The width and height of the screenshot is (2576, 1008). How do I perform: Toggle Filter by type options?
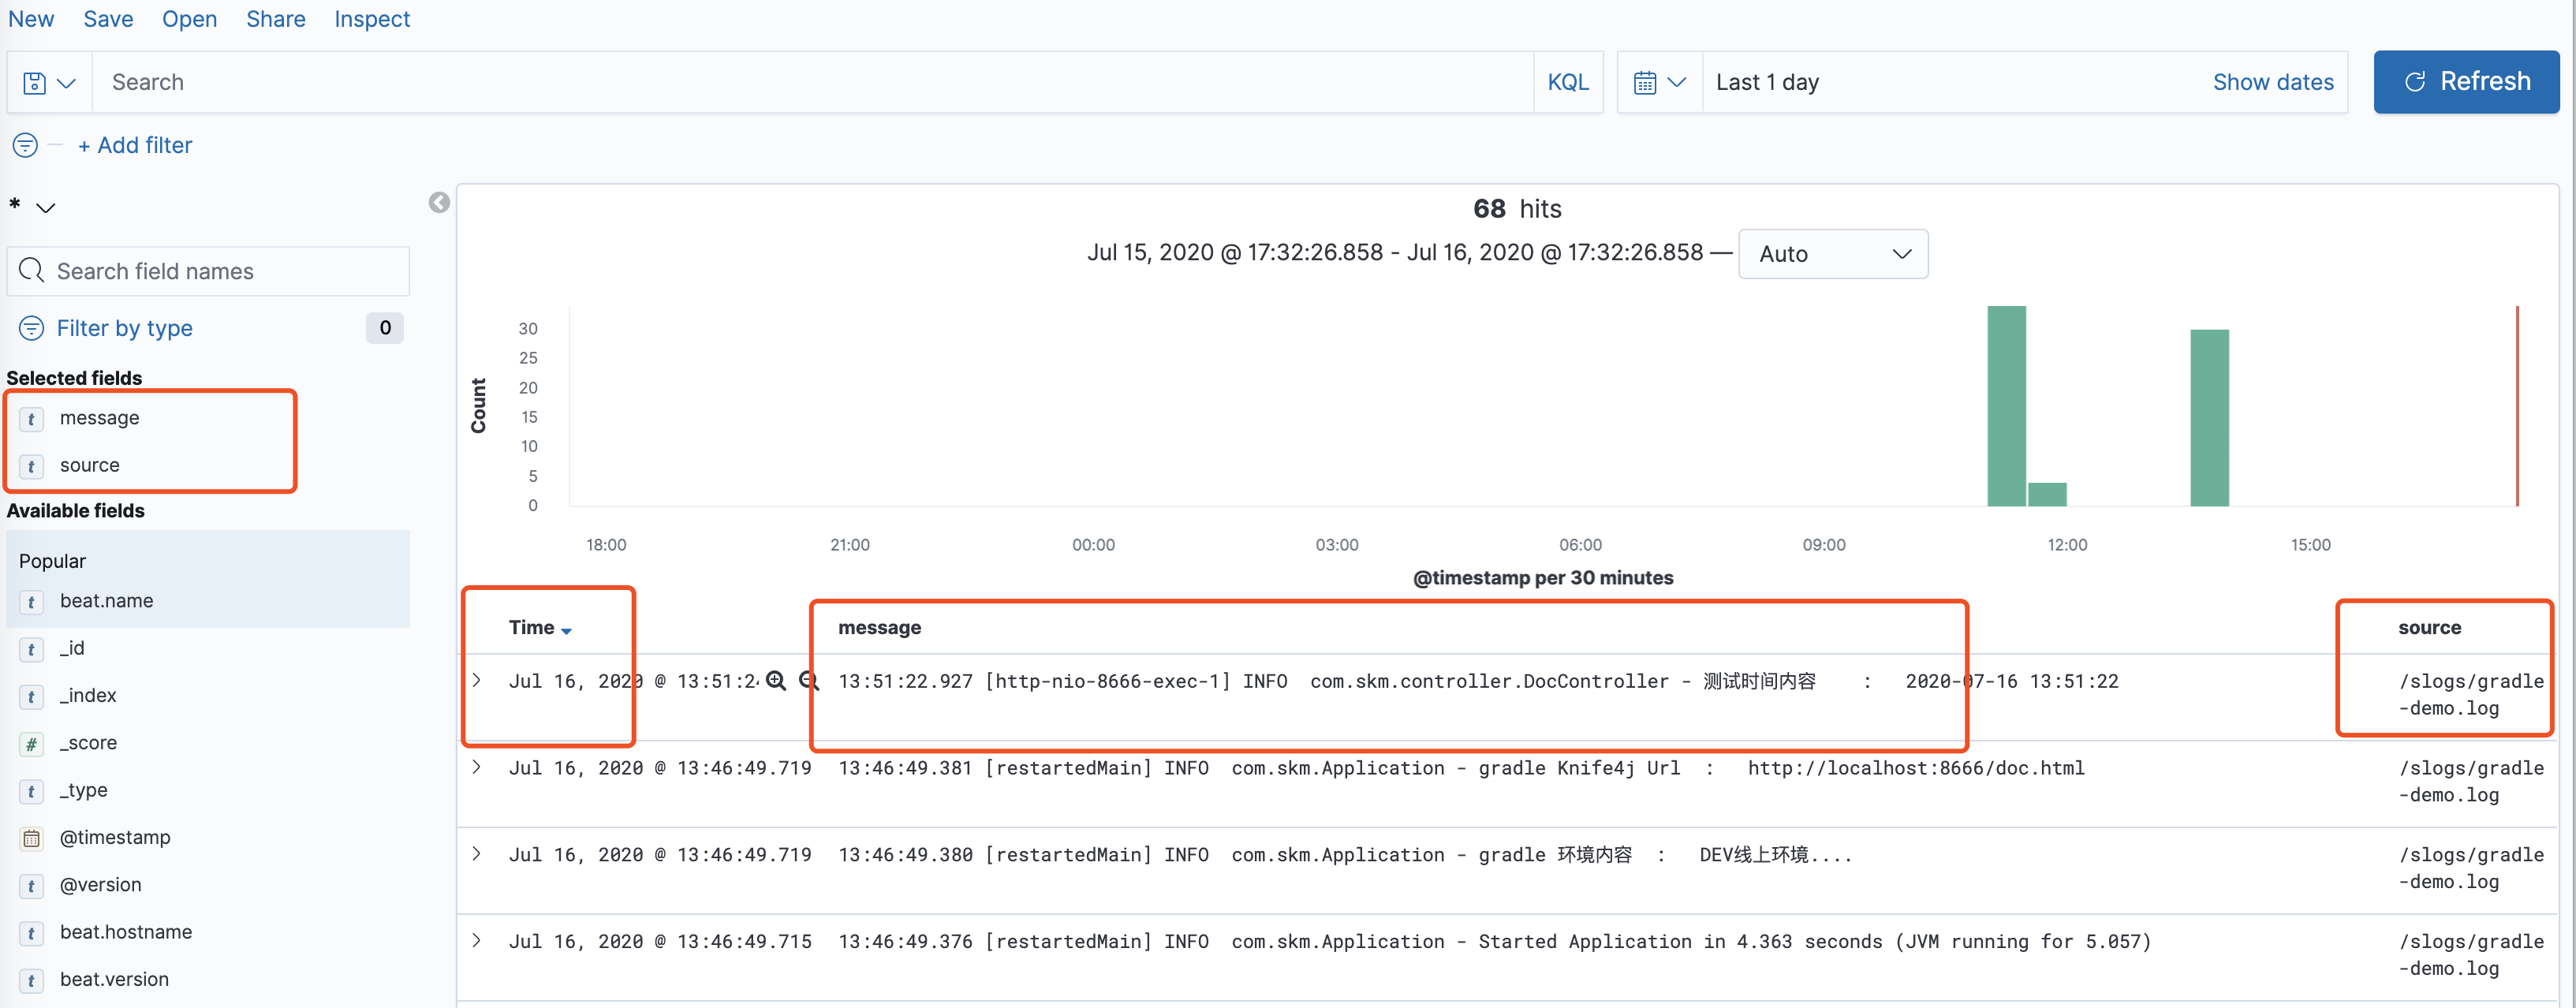click(124, 329)
